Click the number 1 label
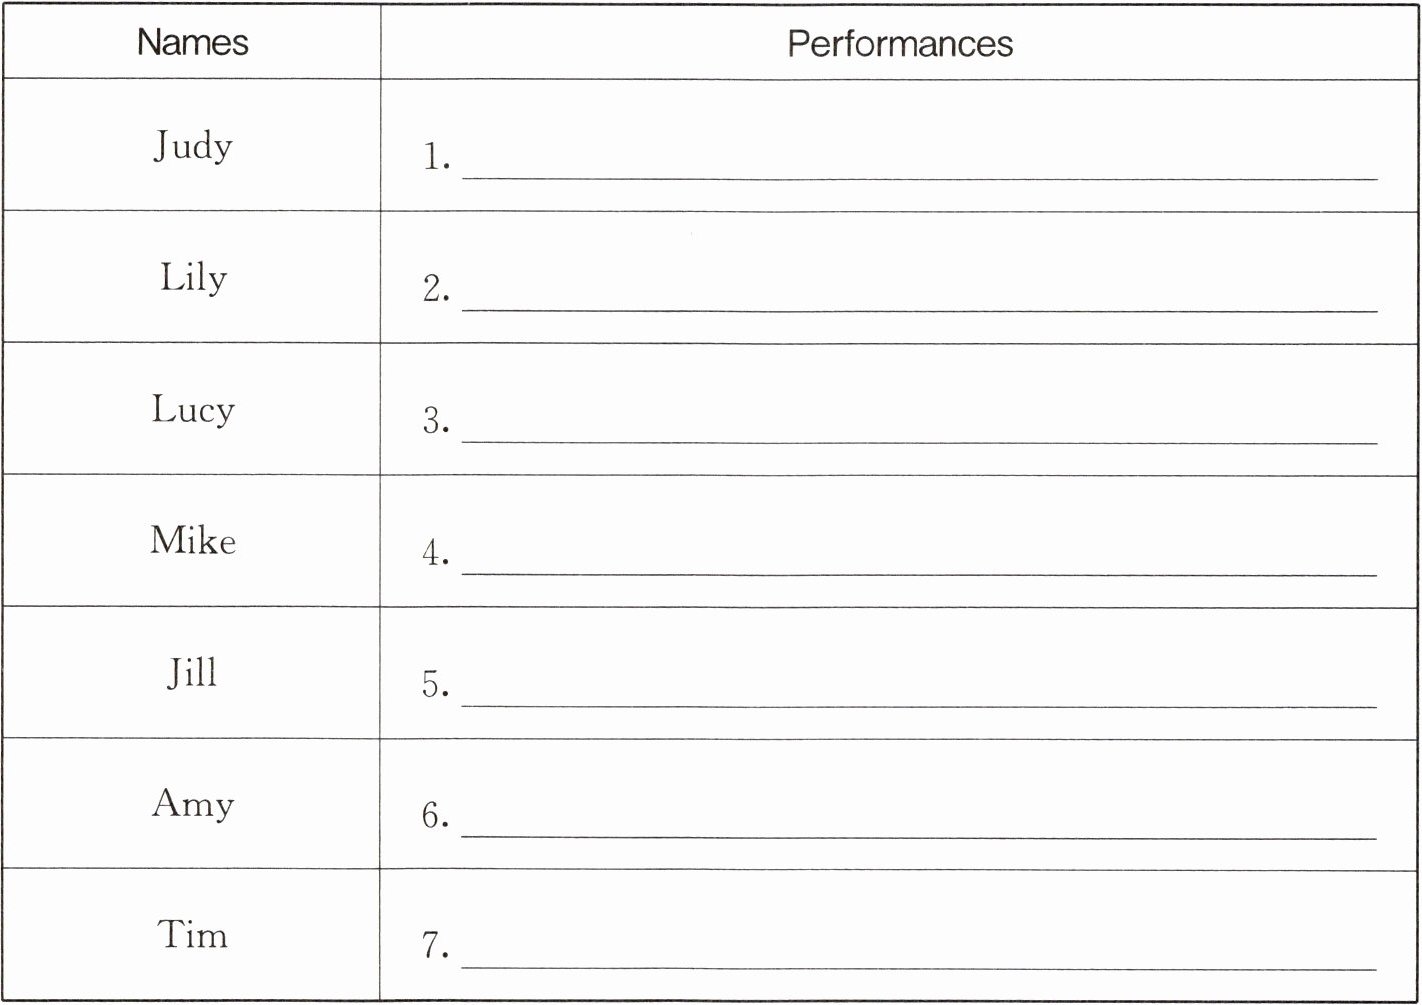Viewport: 1422px width, 1005px height. coord(435,157)
